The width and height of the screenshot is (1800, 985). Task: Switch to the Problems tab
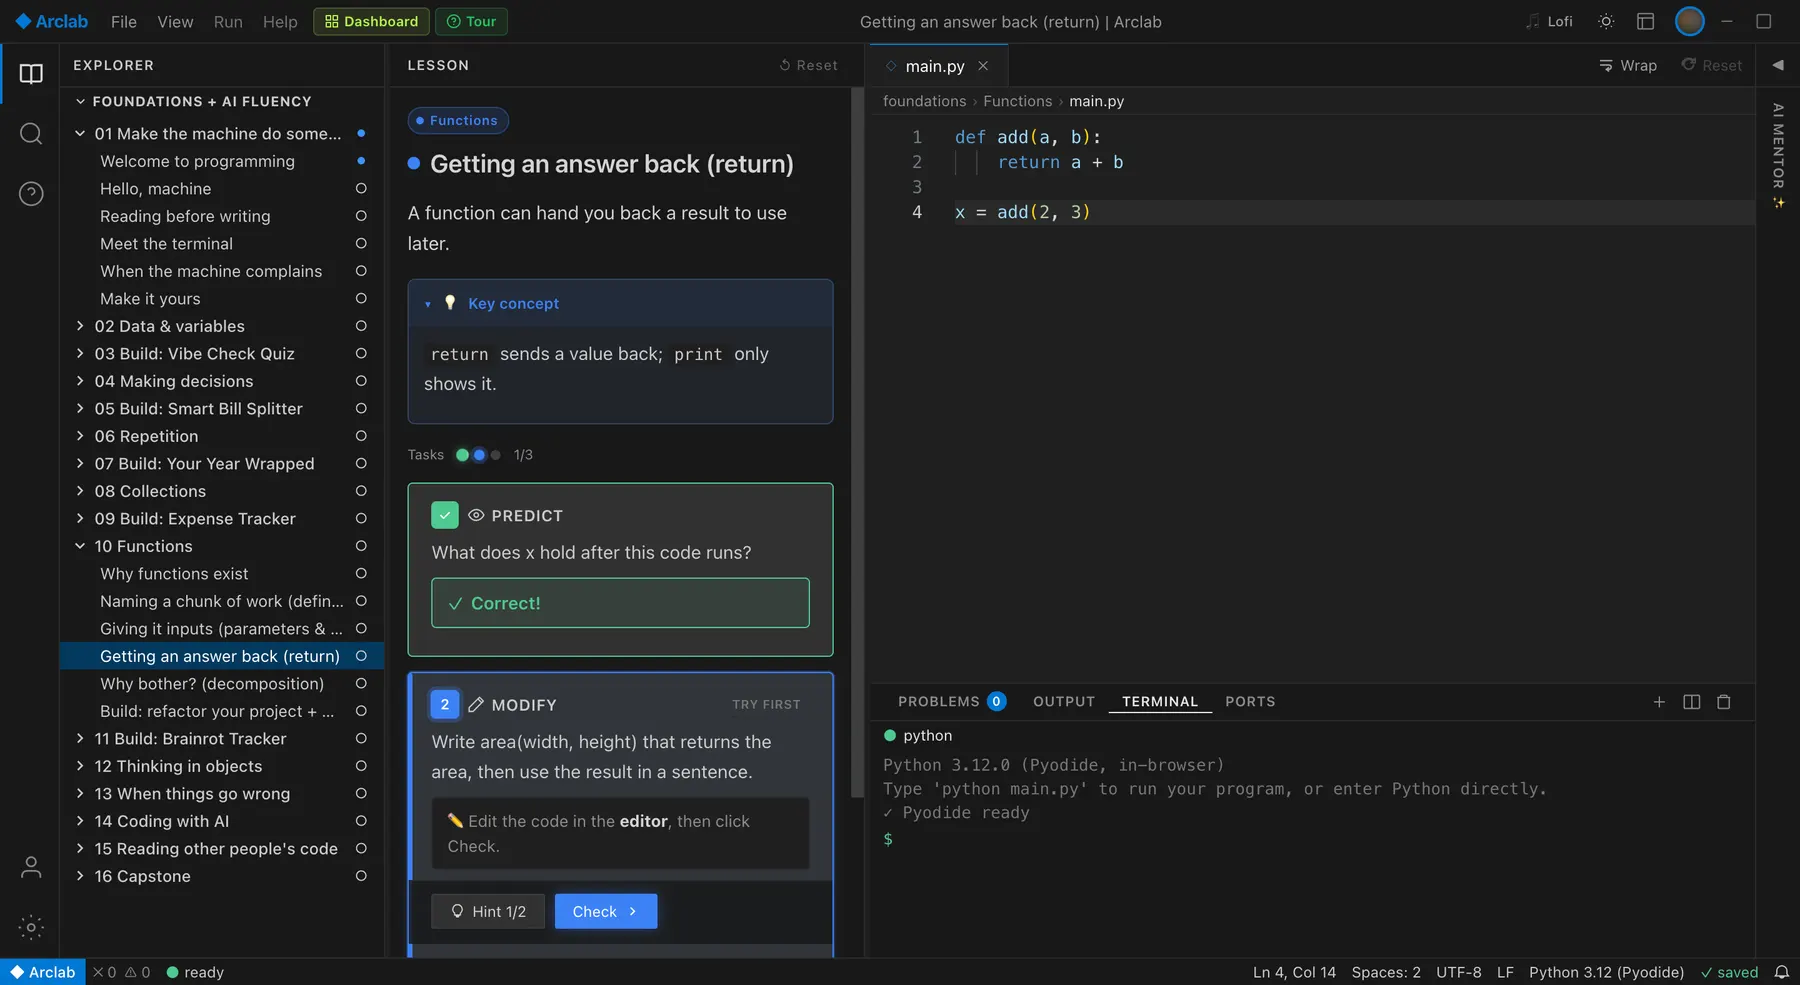pyautogui.click(x=951, y=702)
